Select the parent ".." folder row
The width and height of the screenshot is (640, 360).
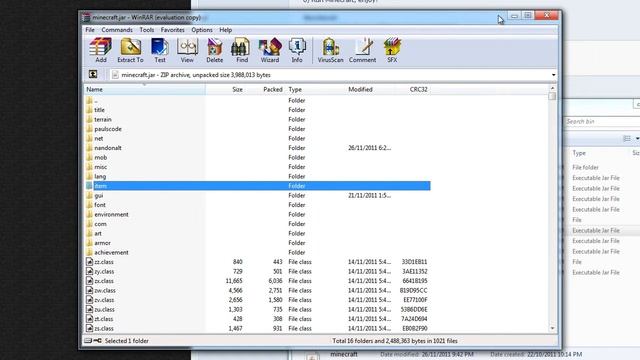258,100
